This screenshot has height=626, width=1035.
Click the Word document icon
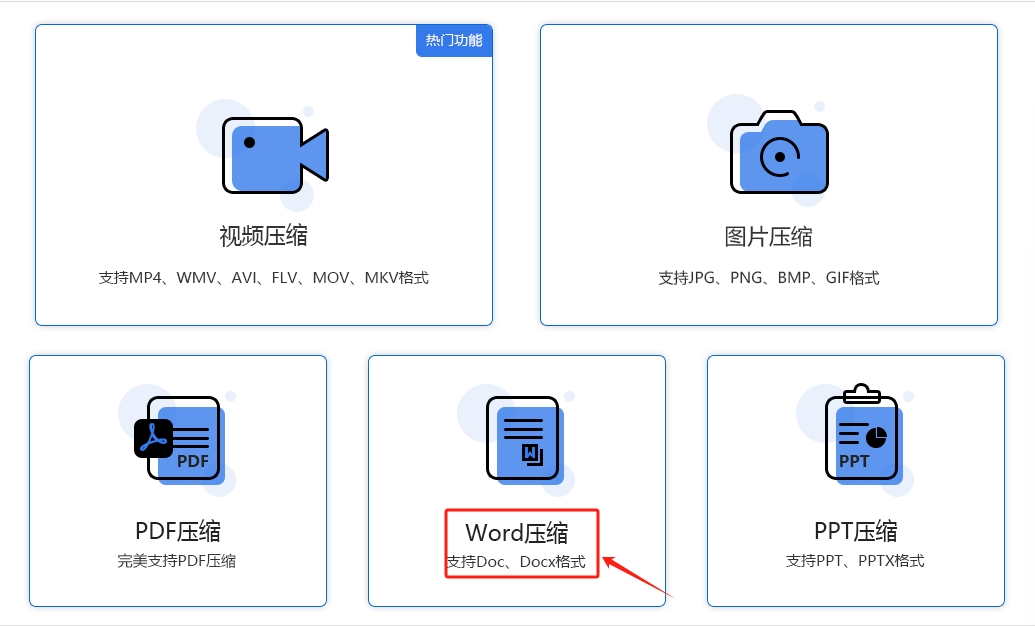point(525,440)
